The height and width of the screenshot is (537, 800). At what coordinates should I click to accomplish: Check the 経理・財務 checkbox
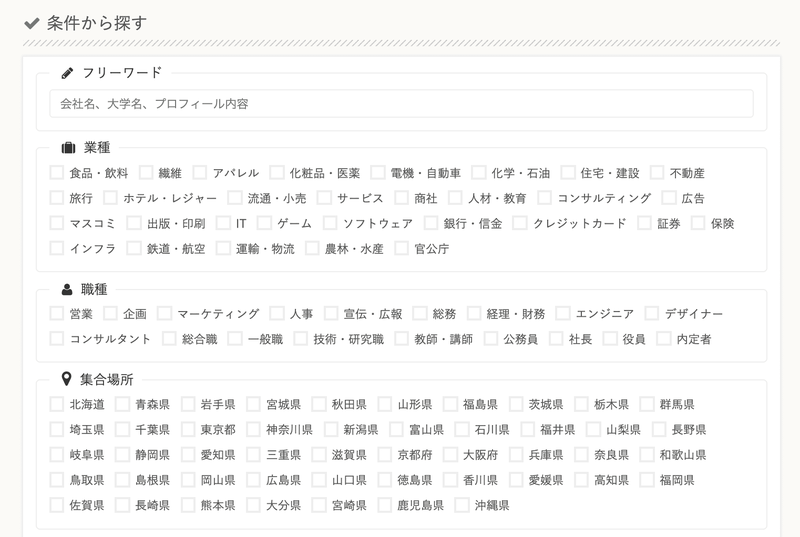click(x=473, y=313)
